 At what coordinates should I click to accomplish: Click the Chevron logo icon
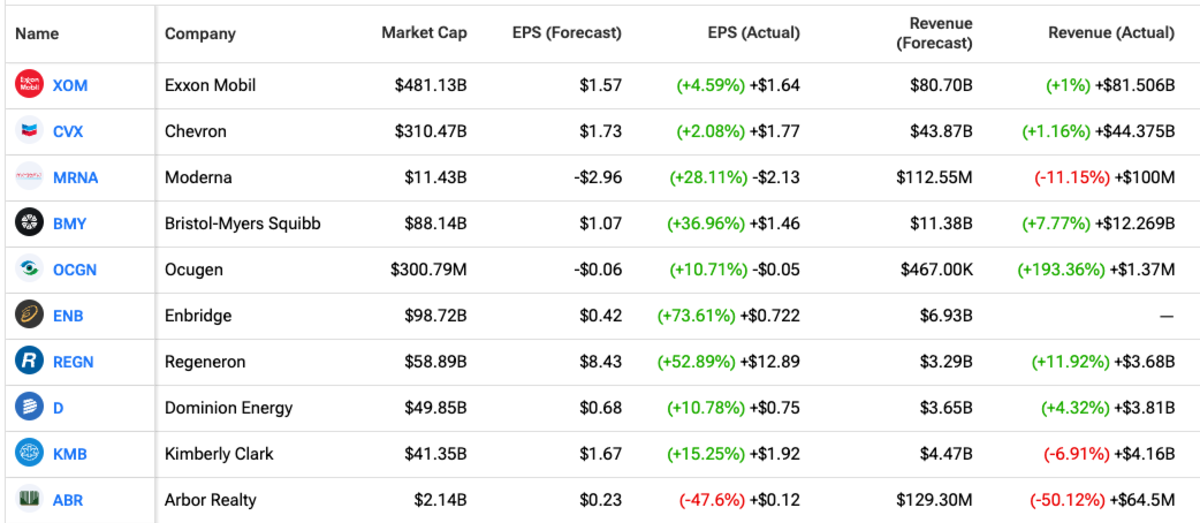tap(30, 131)
